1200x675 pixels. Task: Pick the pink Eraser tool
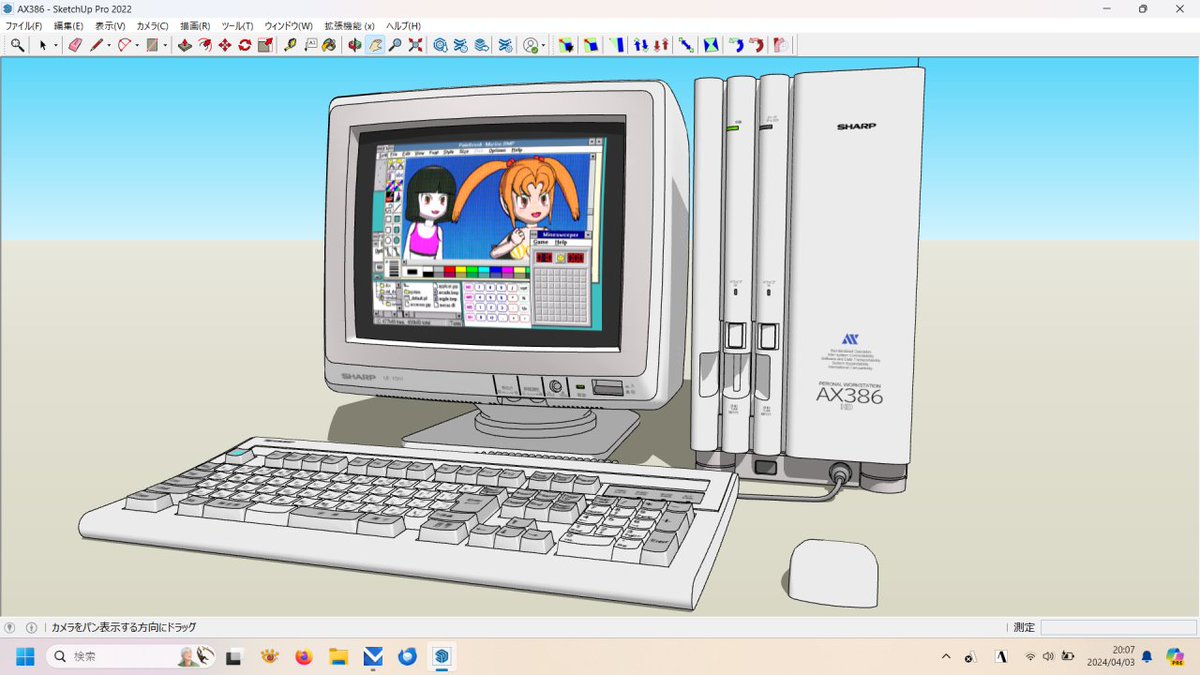click(74, 45)
